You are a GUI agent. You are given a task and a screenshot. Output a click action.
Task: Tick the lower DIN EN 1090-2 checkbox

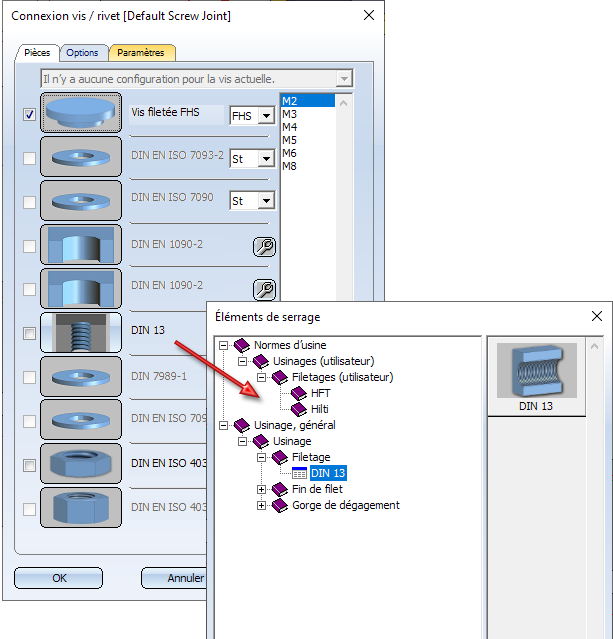29,289
